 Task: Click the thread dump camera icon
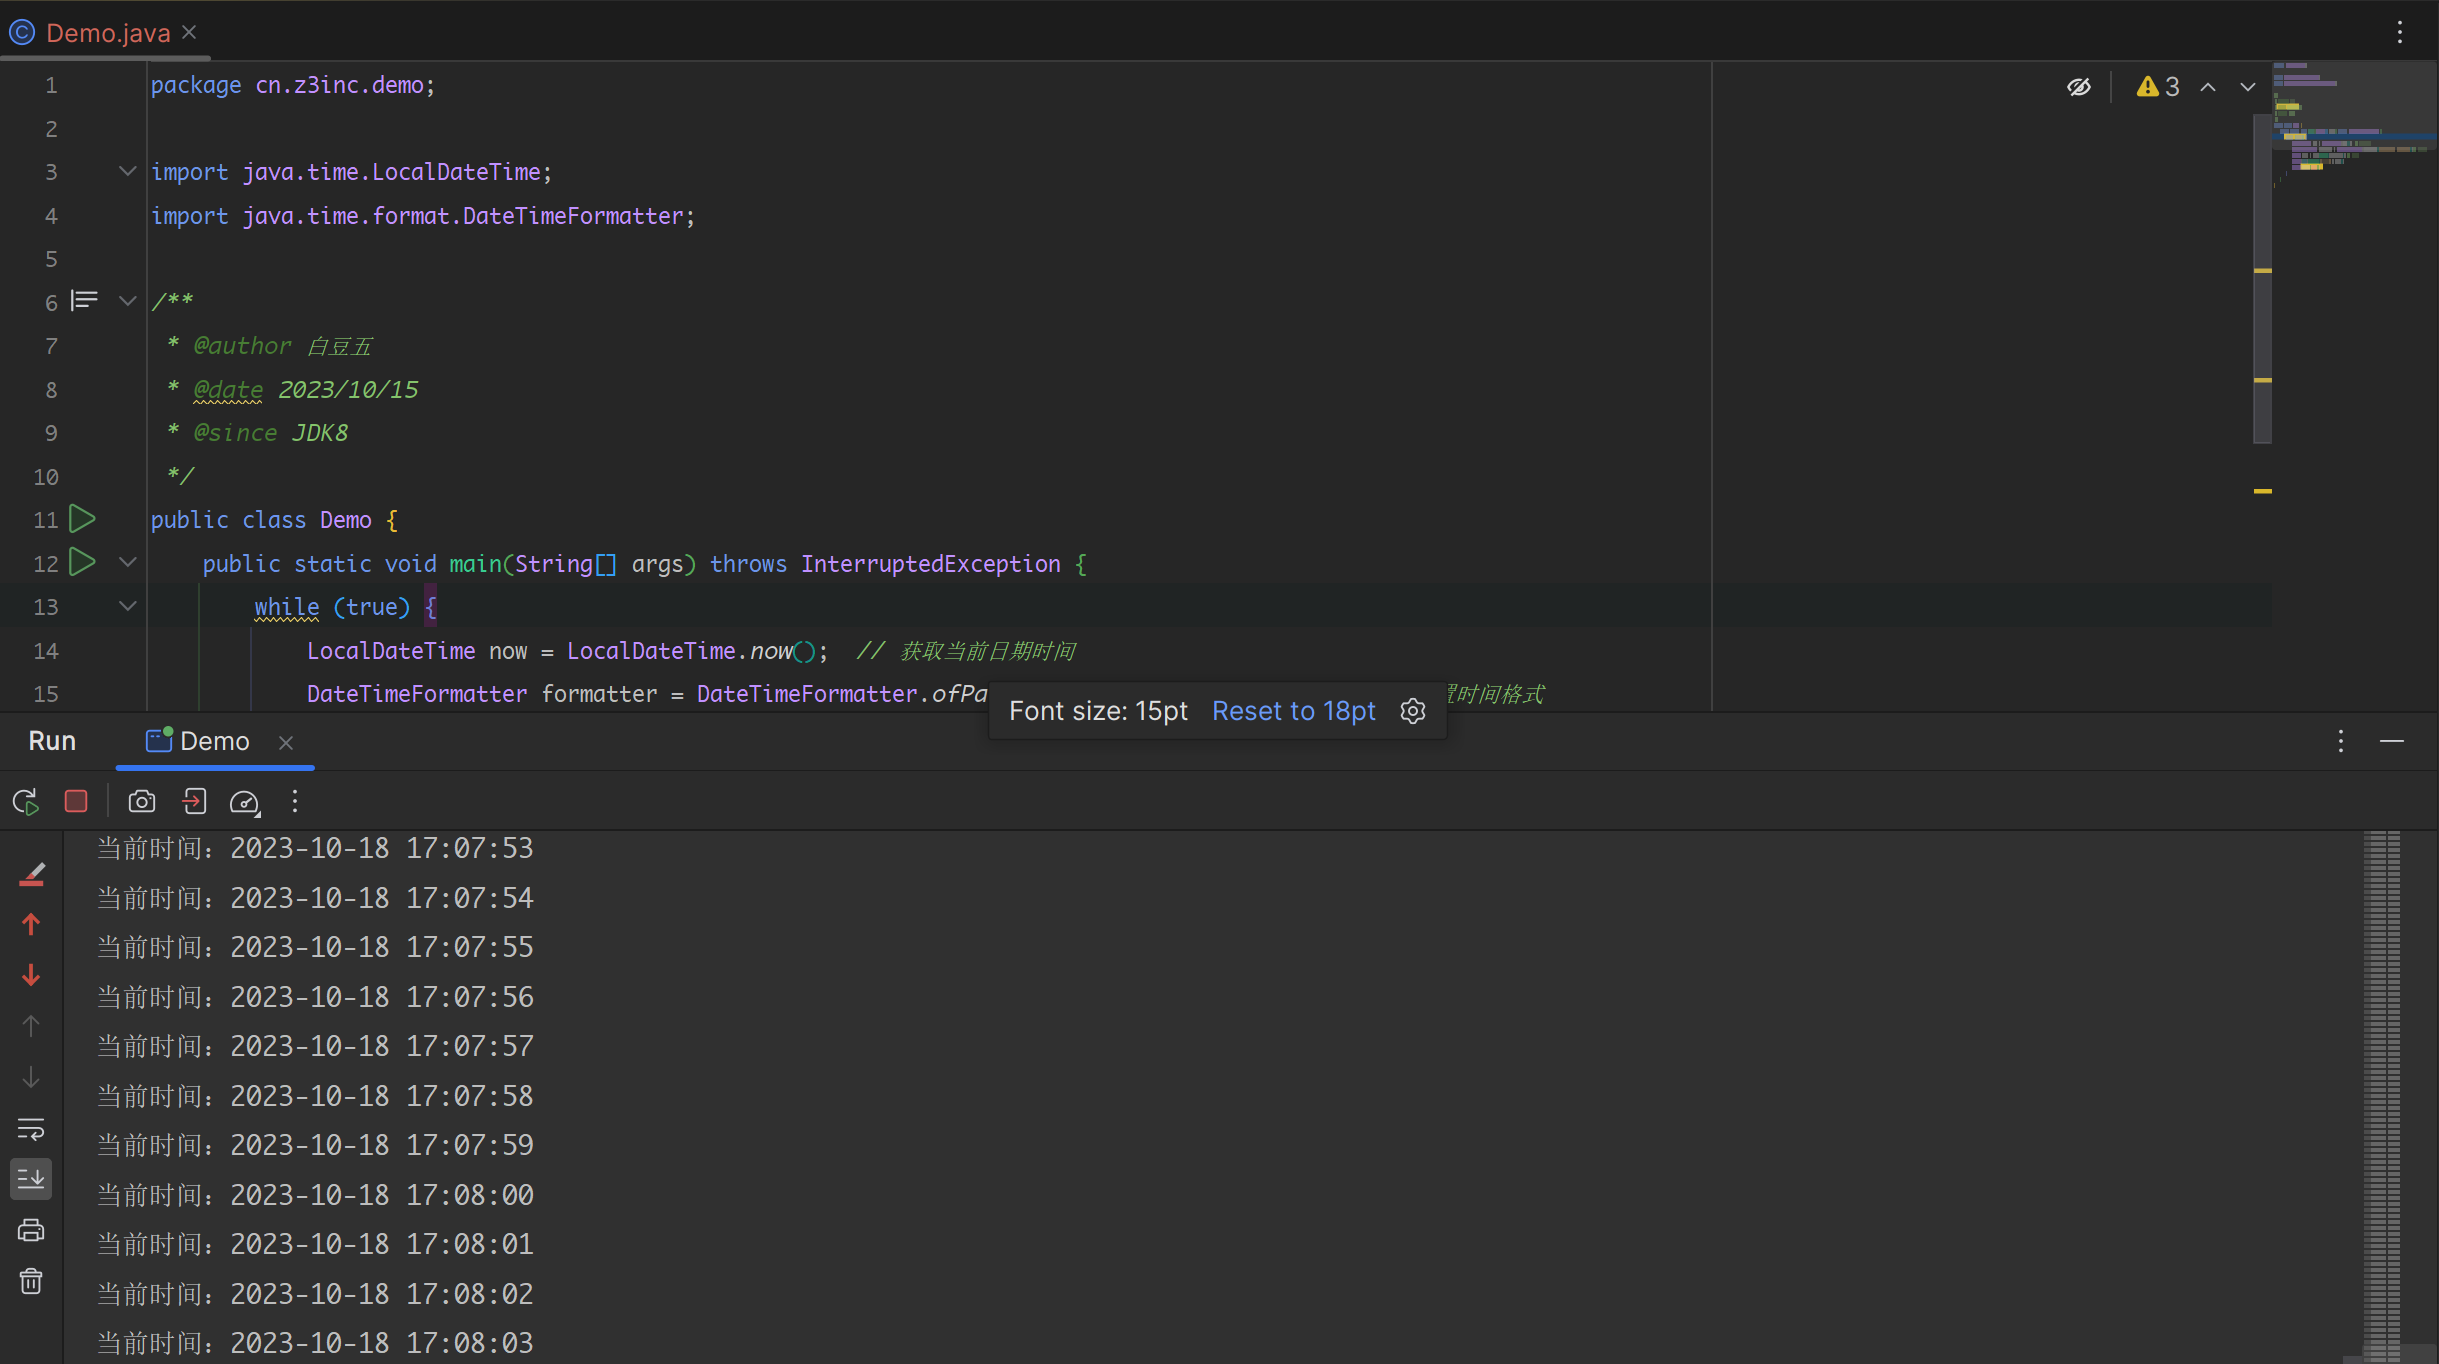tap(142, 801)
